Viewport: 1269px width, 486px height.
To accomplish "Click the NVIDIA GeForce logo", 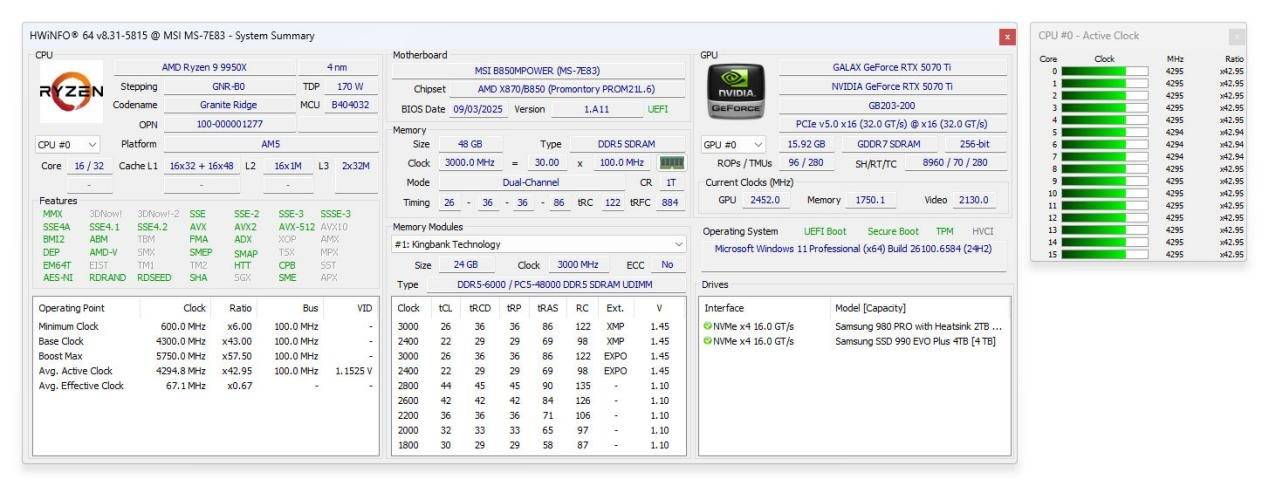I will pos(735,90).
